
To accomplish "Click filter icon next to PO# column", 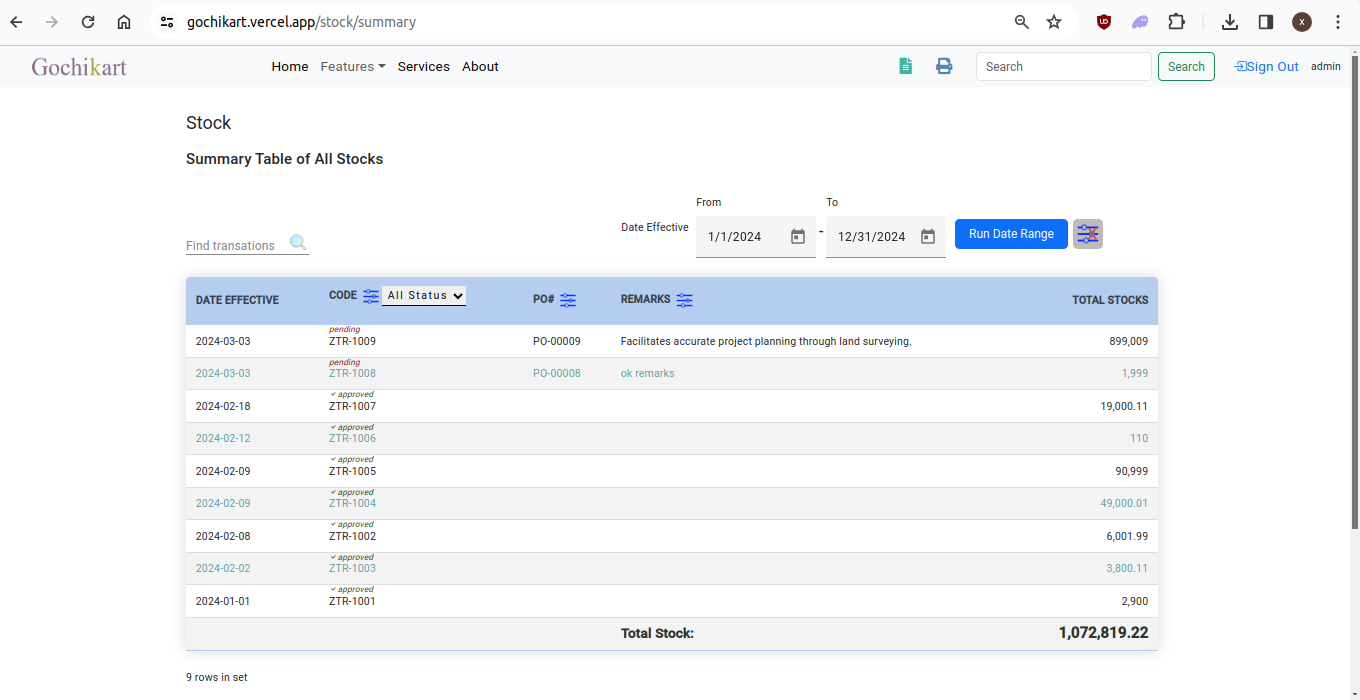I will (568, 300).
